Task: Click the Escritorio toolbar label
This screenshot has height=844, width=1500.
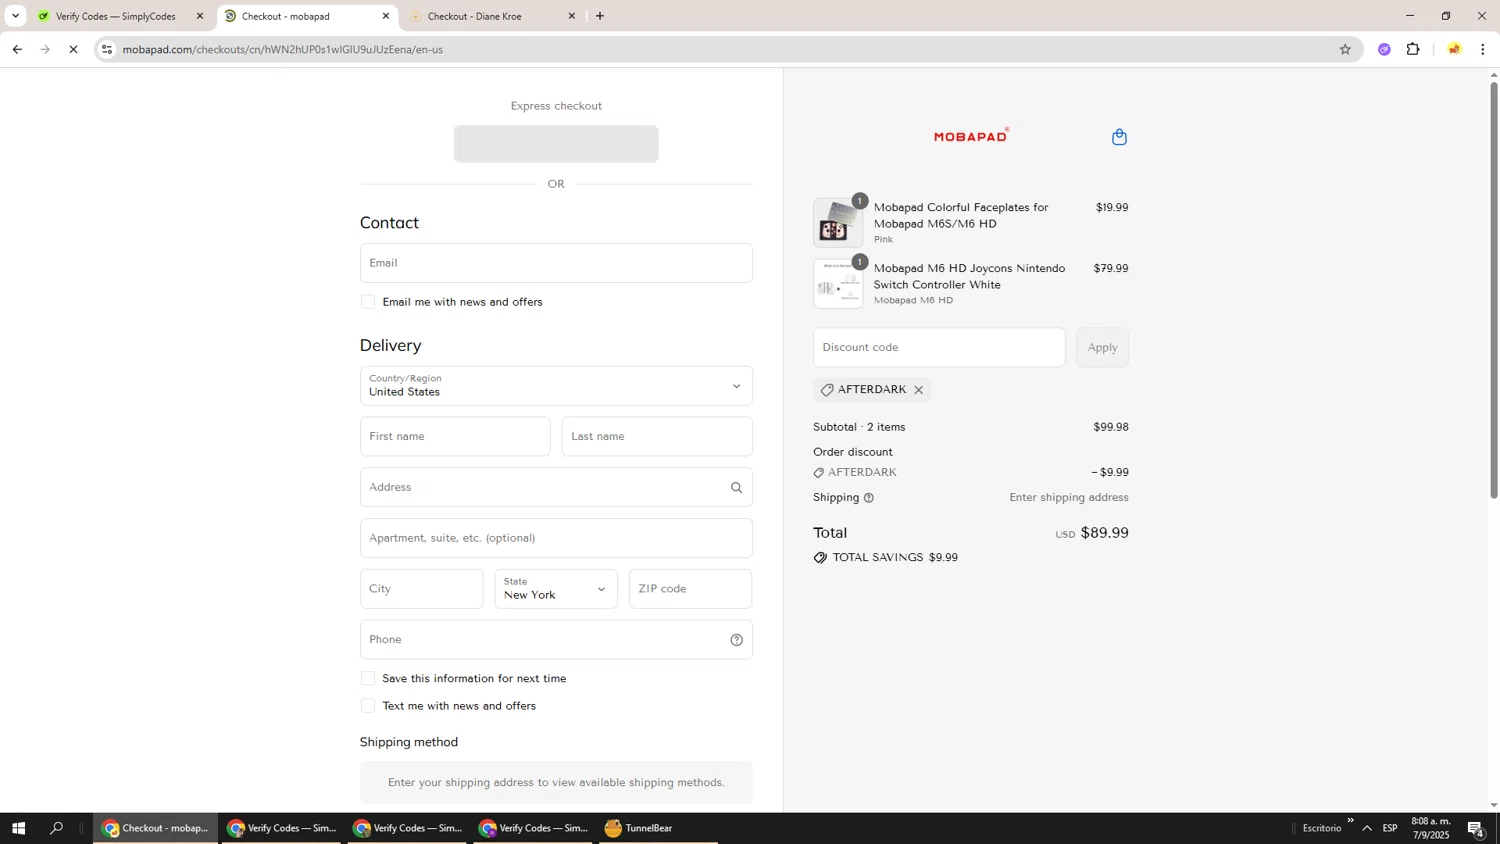Action: (x=1321, y=828)
